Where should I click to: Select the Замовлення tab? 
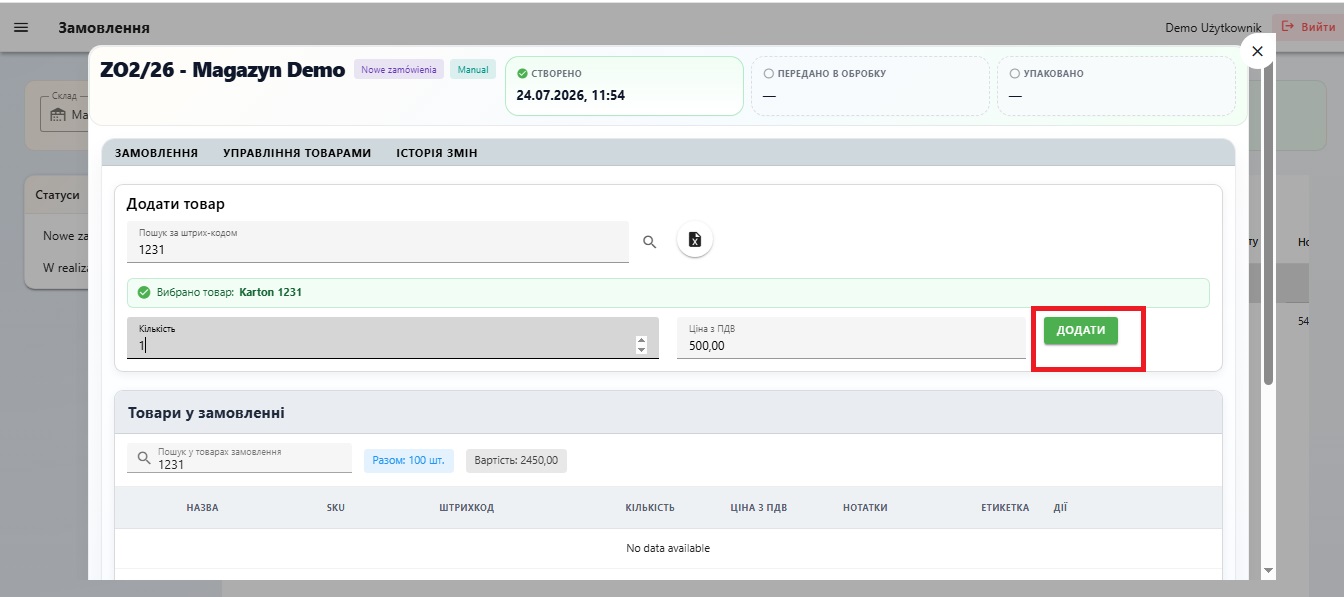(156, 153)
